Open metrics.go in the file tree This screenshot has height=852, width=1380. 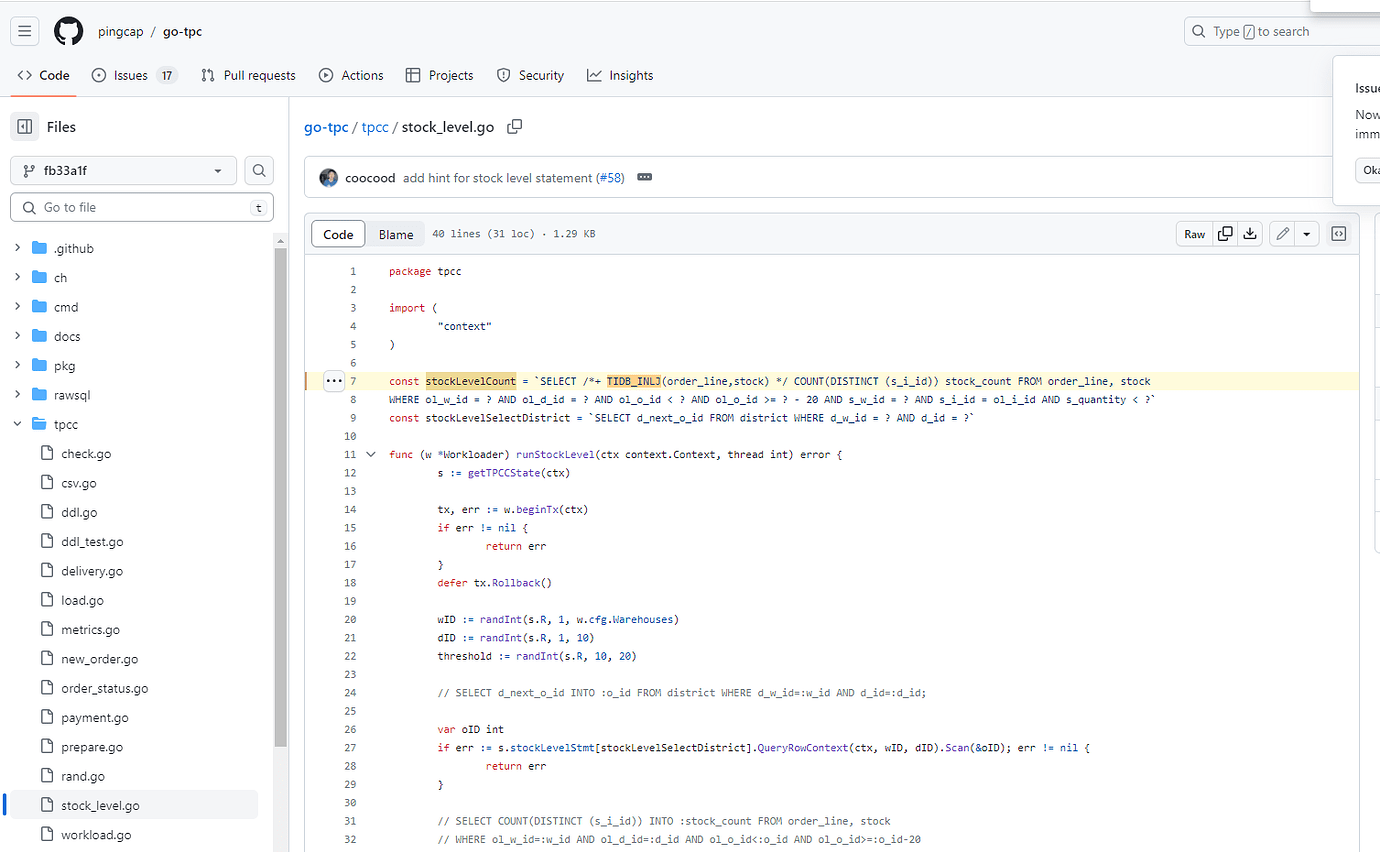(x=90, y=629)
